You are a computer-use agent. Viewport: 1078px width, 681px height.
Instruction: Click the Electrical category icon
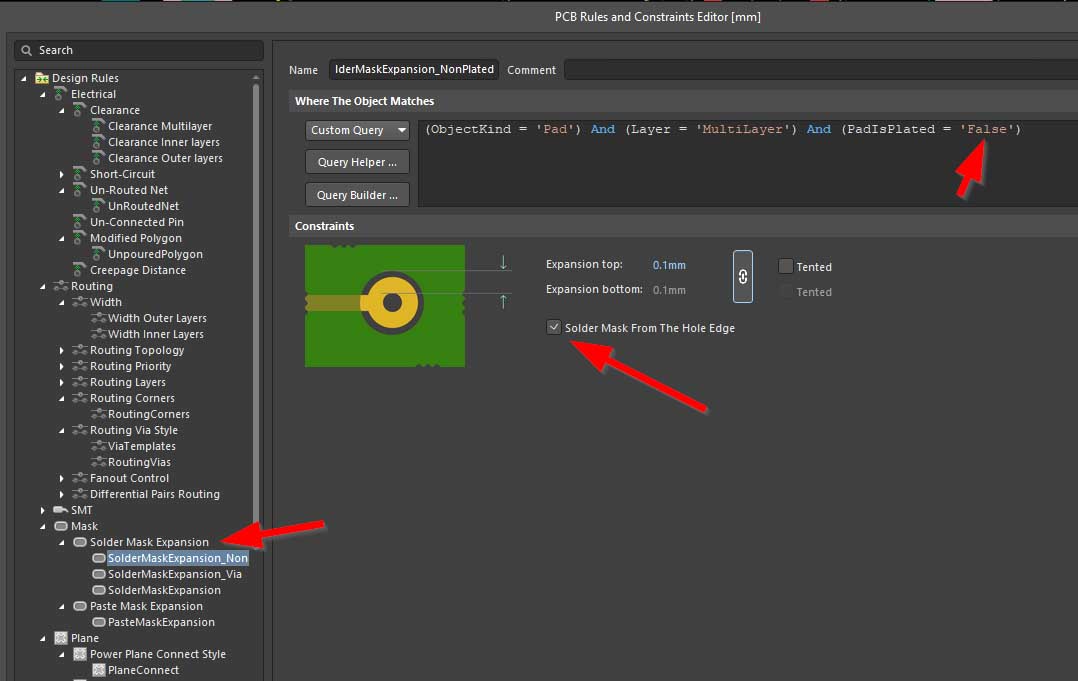61,94
